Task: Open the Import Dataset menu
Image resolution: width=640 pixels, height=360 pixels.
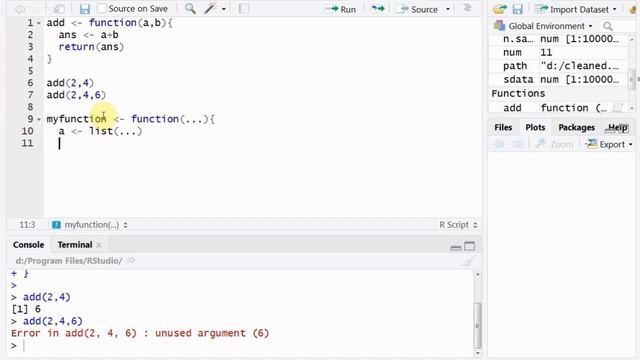Action: 576,9
